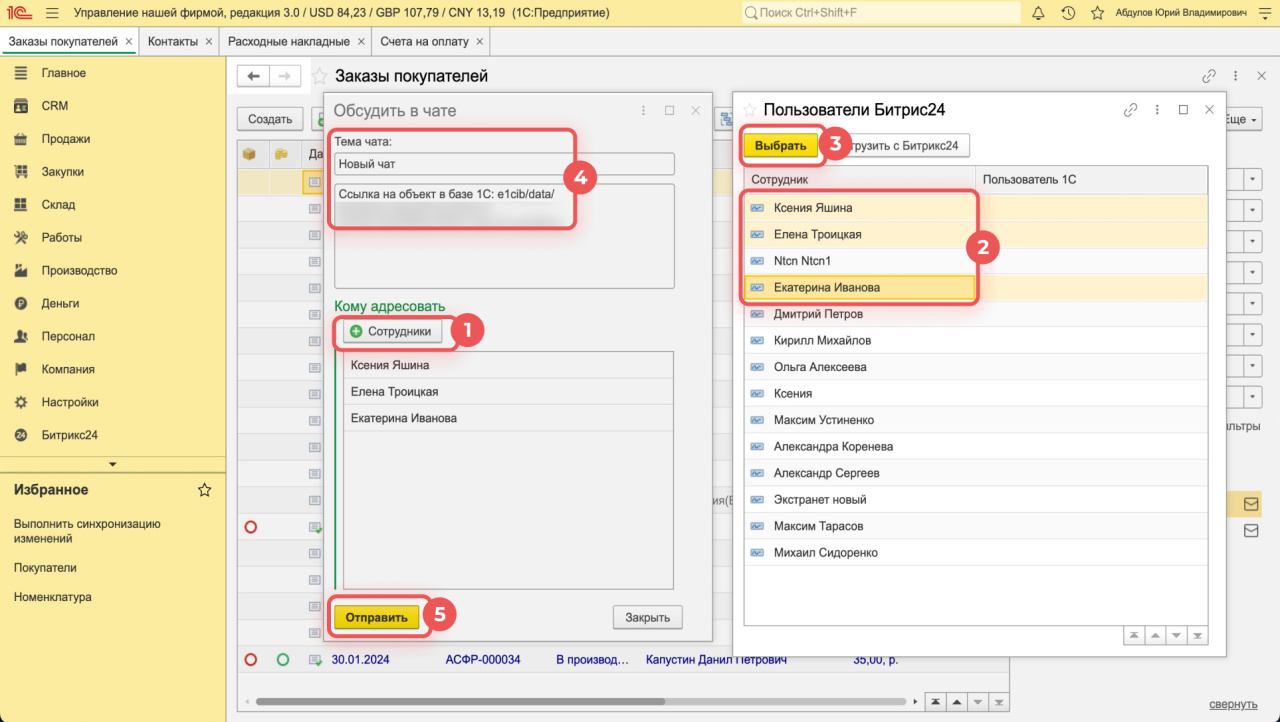Open favorites star in the top bar
The image size is (1280, 722).
point(1097,13)
